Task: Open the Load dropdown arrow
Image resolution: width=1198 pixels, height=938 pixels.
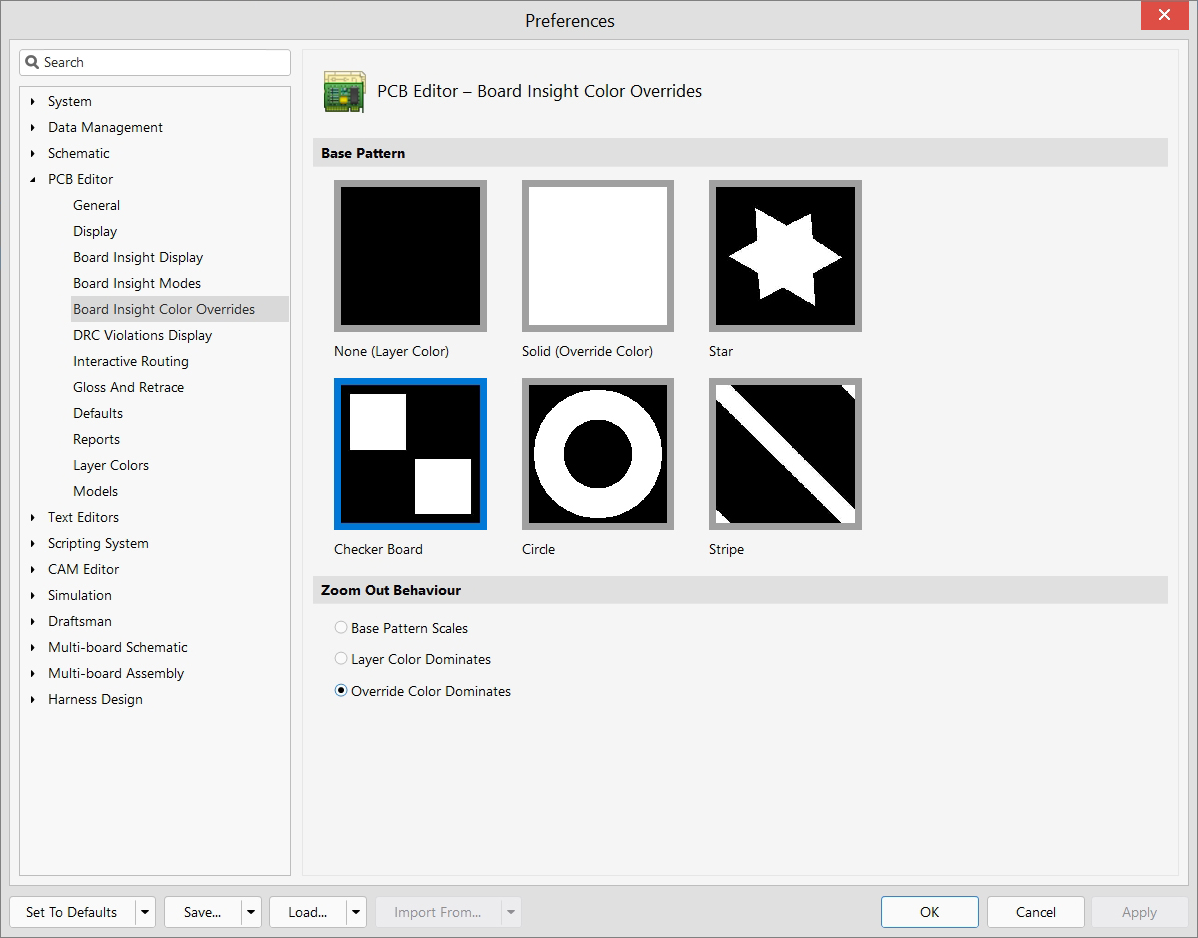Action: coord(356,912)
